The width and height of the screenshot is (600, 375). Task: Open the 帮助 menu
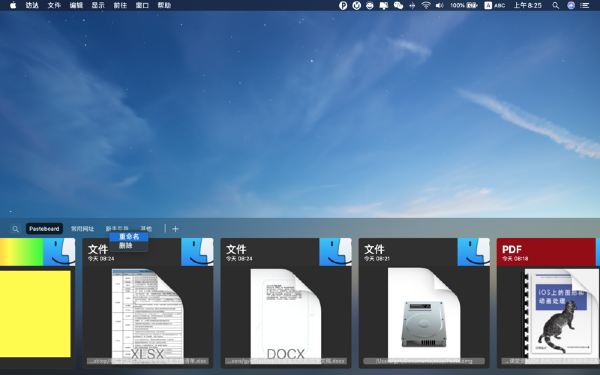click(164, 5)
